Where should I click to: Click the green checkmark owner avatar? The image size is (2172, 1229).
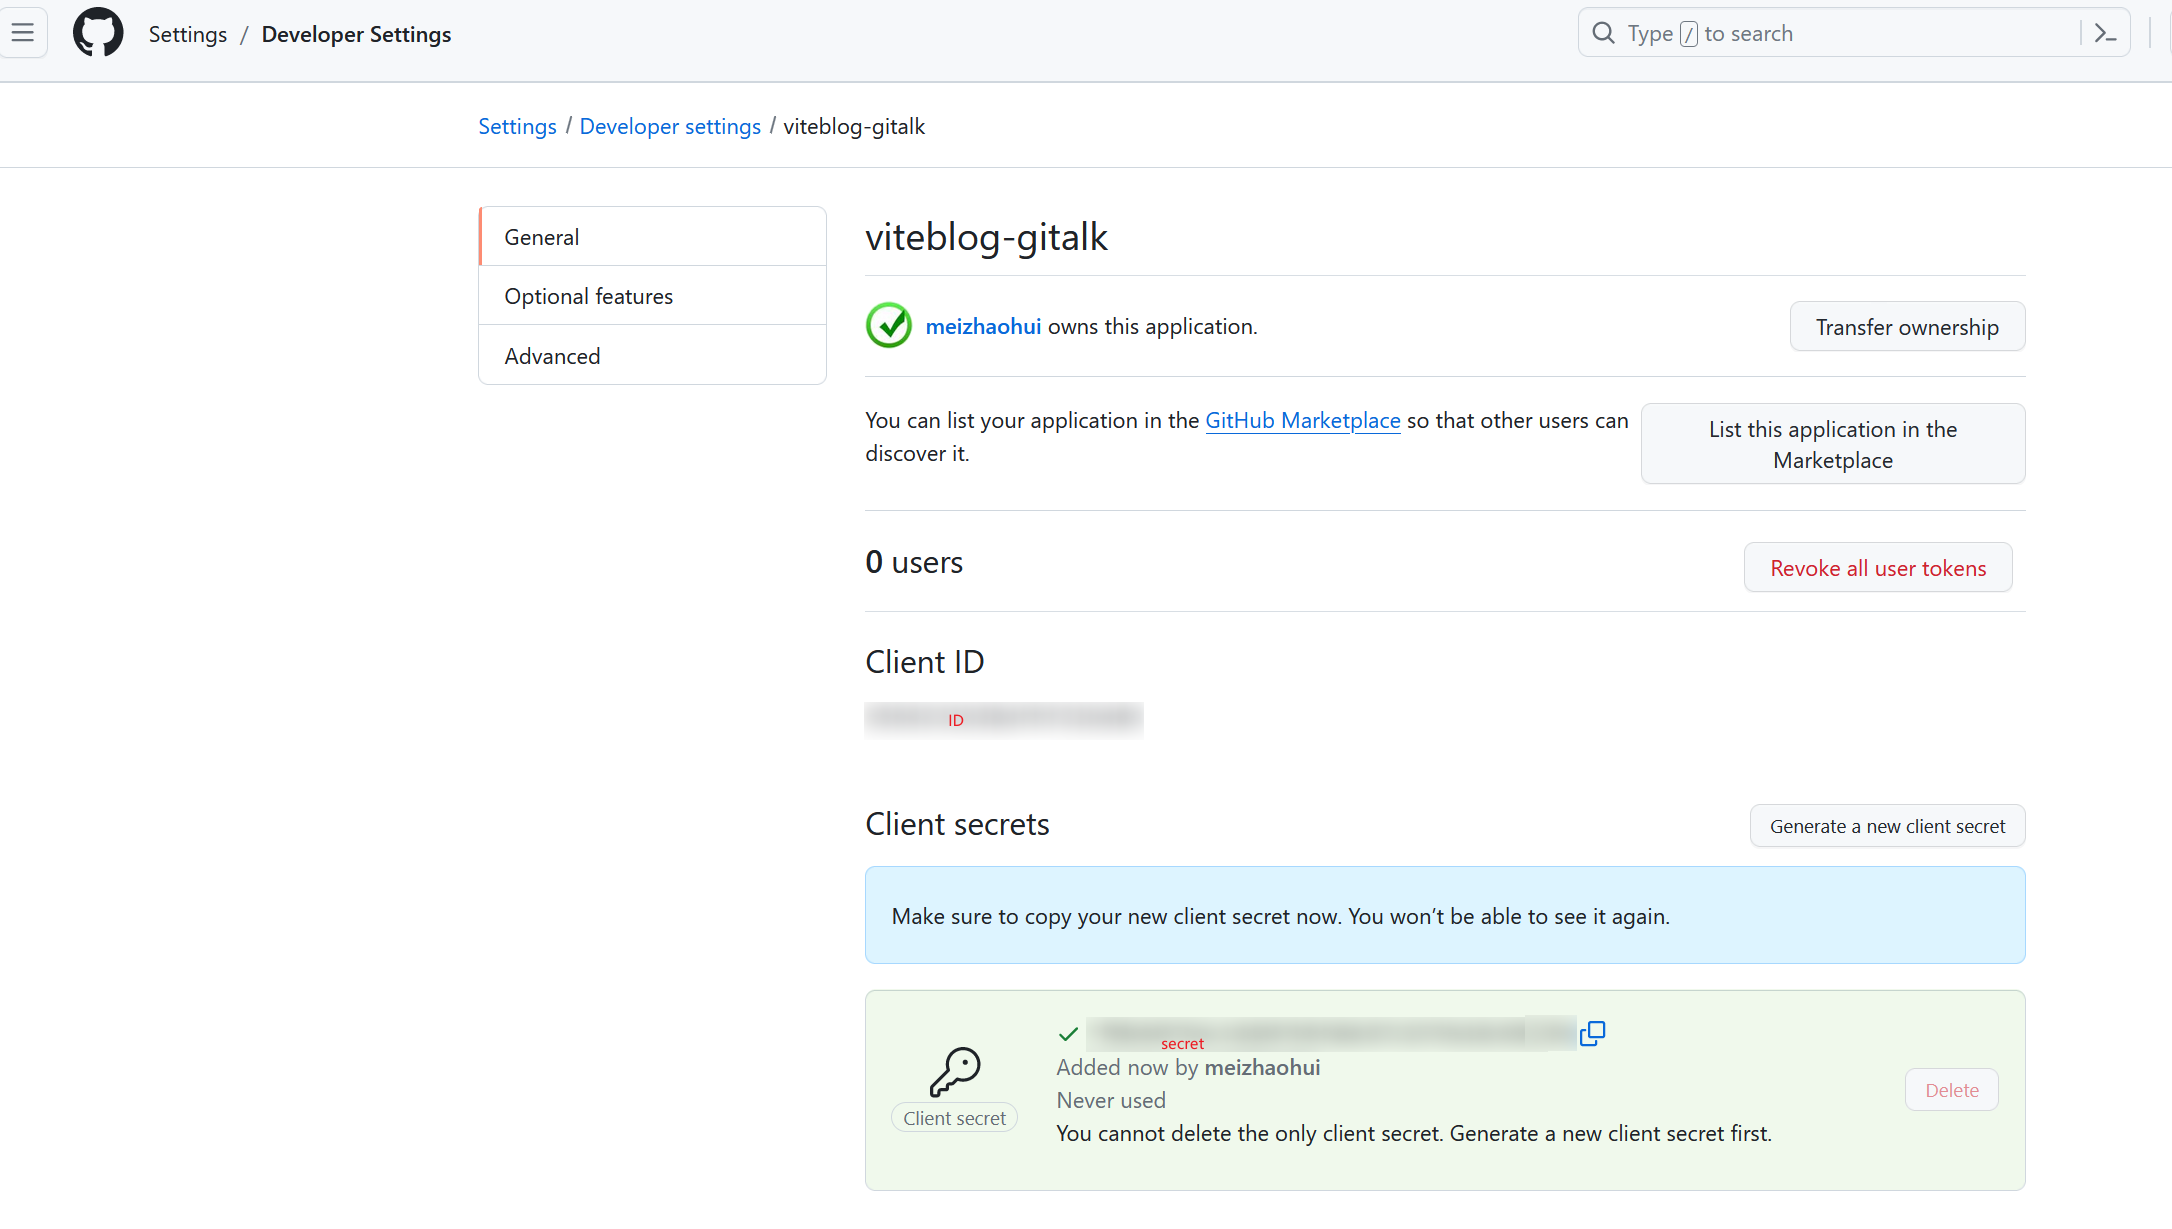(888, 326)
